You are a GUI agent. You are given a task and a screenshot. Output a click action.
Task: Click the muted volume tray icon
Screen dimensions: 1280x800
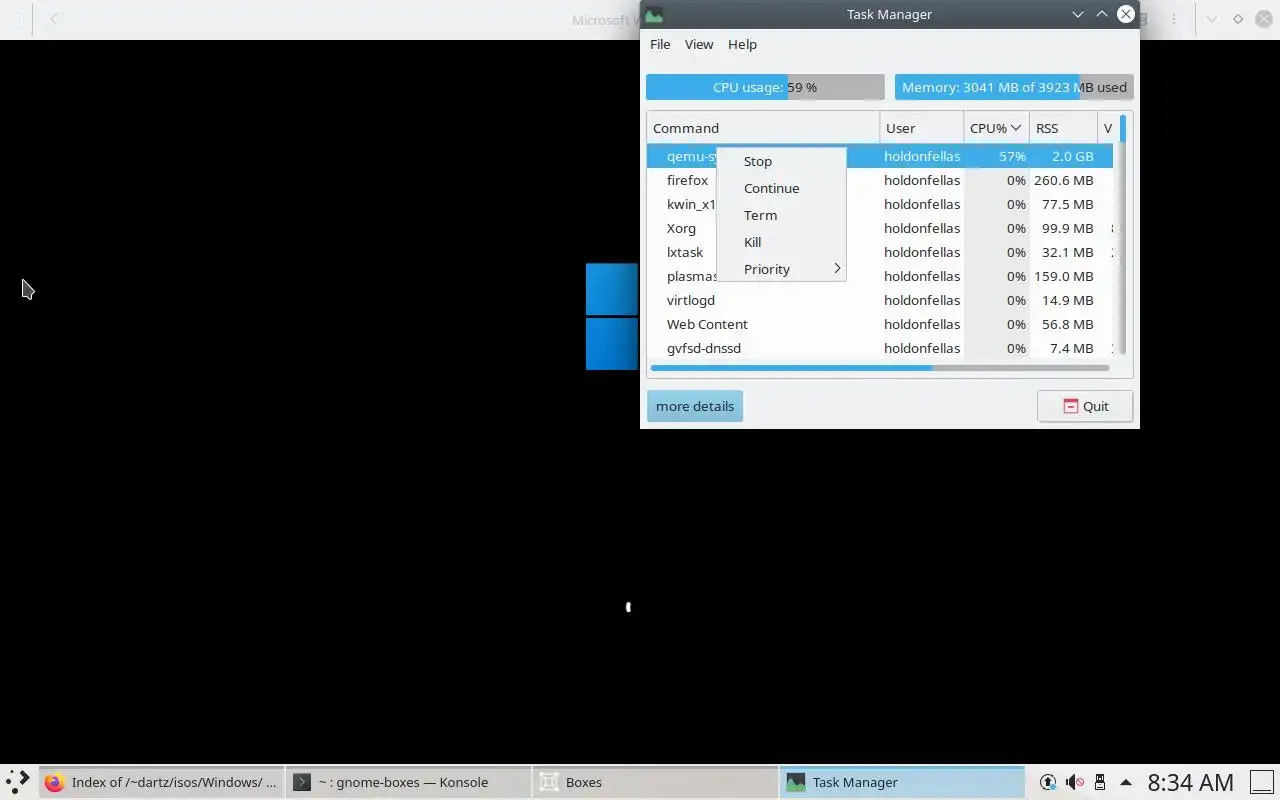point(1074,782)
